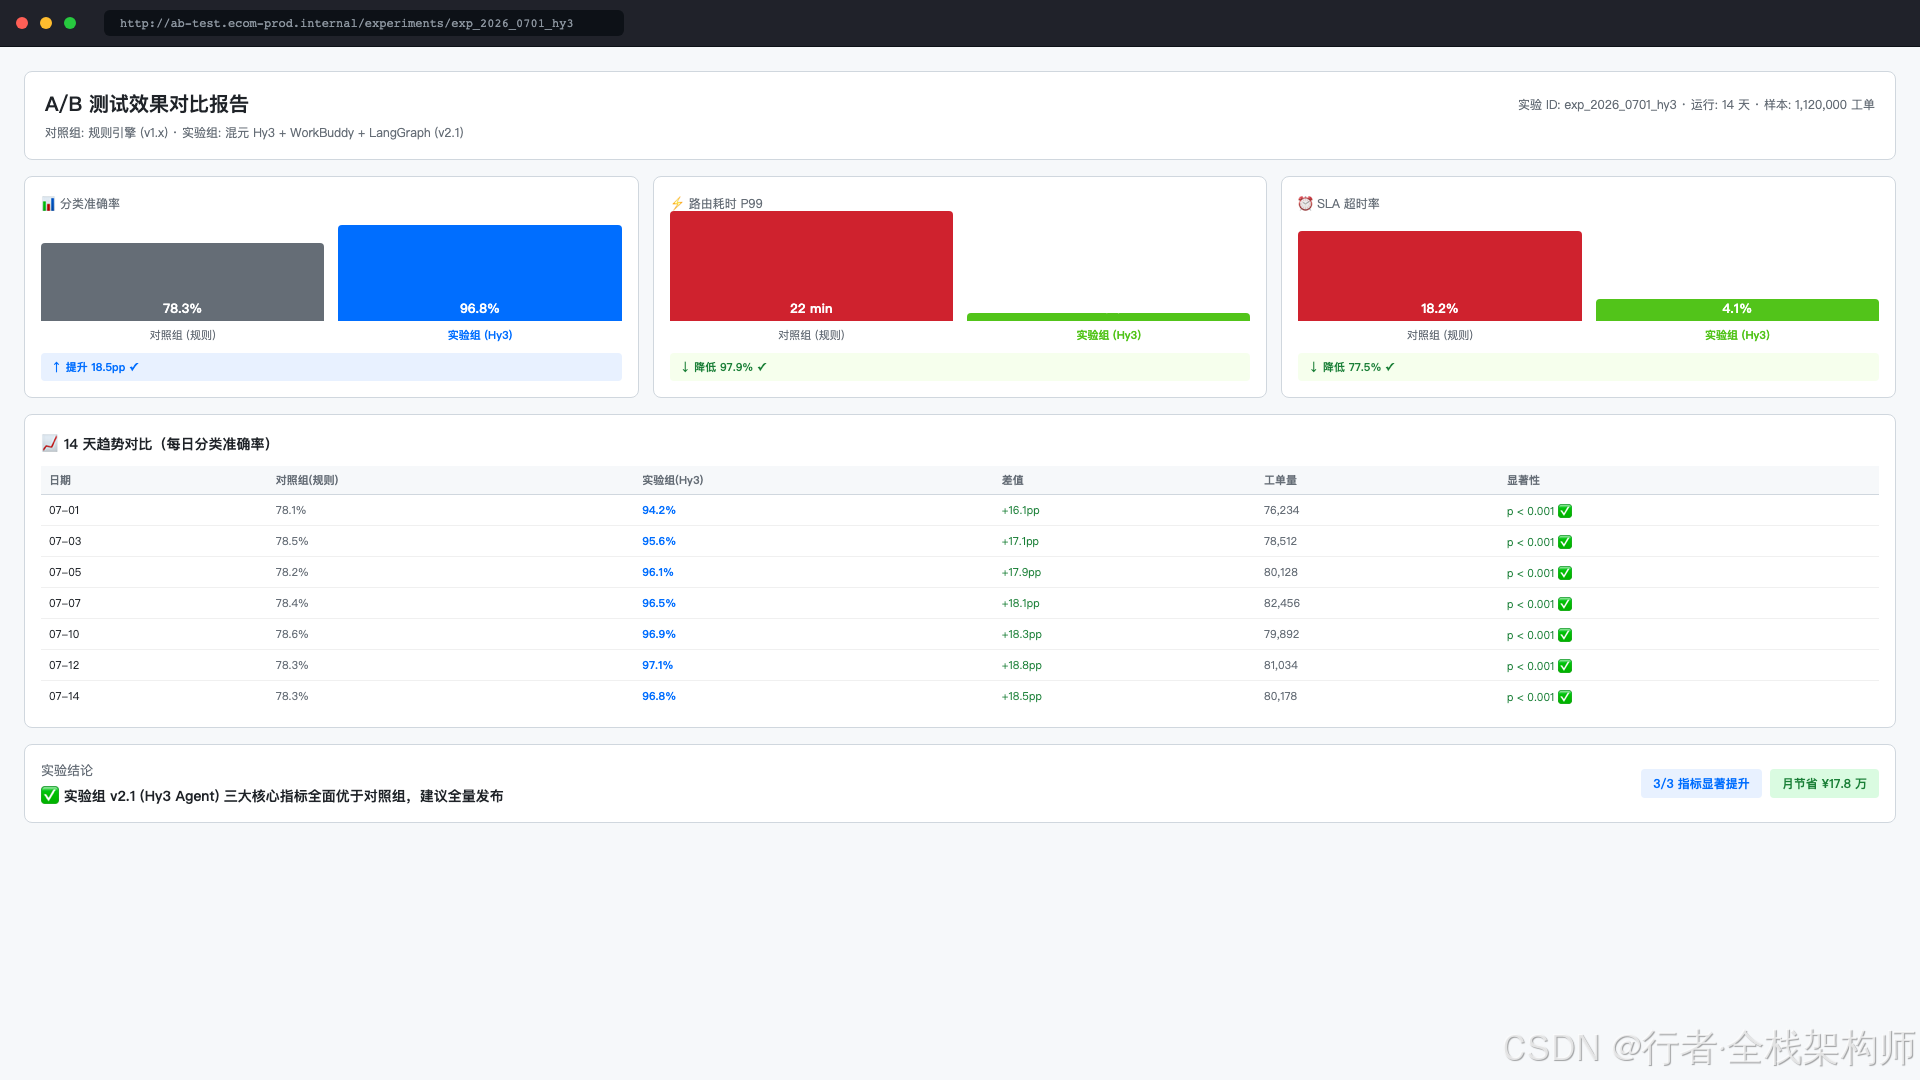Viewport: 1920px width, 1080px height.
Task: Click the 78,512 ticket count
Action: coord(1280,541)
